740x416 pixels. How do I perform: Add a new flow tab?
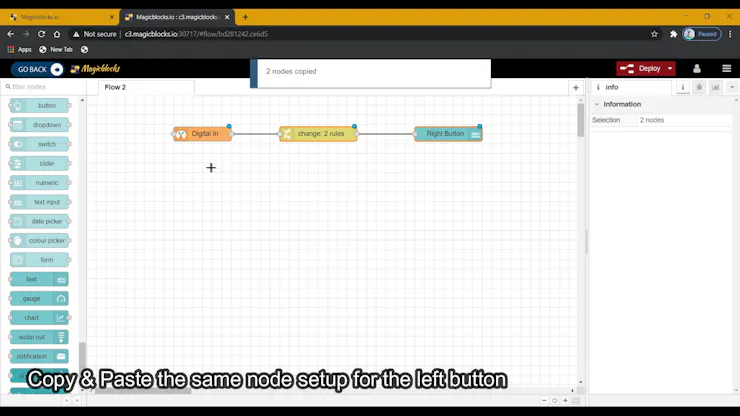click(x=575, y=87)
